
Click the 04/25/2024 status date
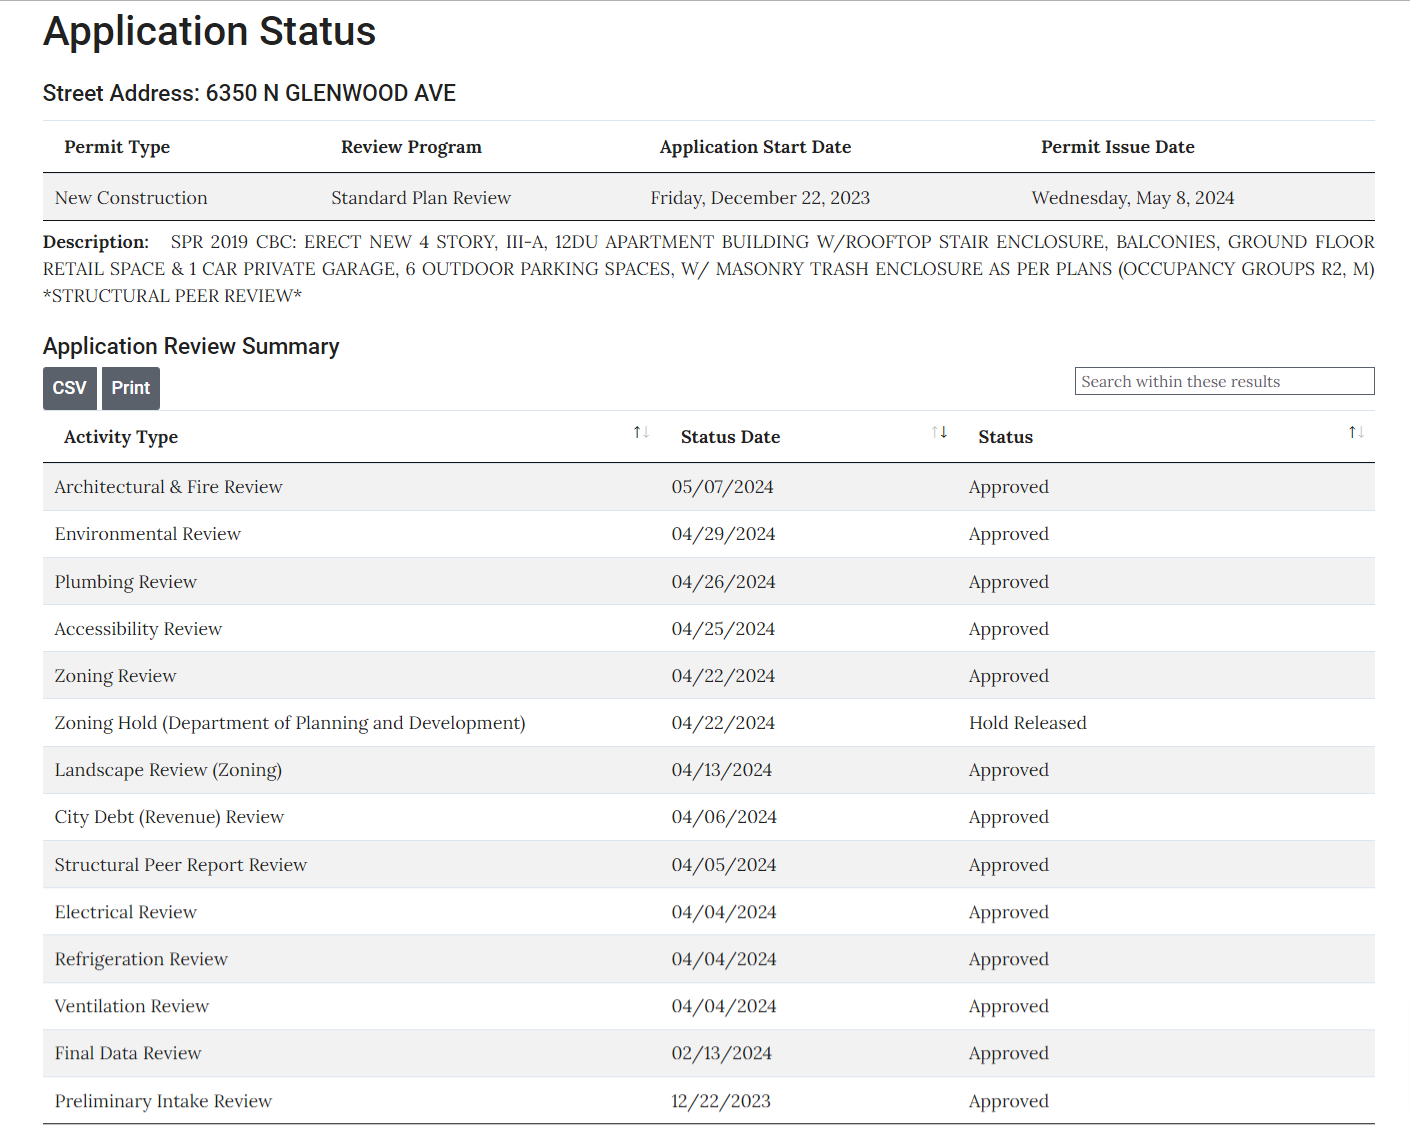[723, 629]
